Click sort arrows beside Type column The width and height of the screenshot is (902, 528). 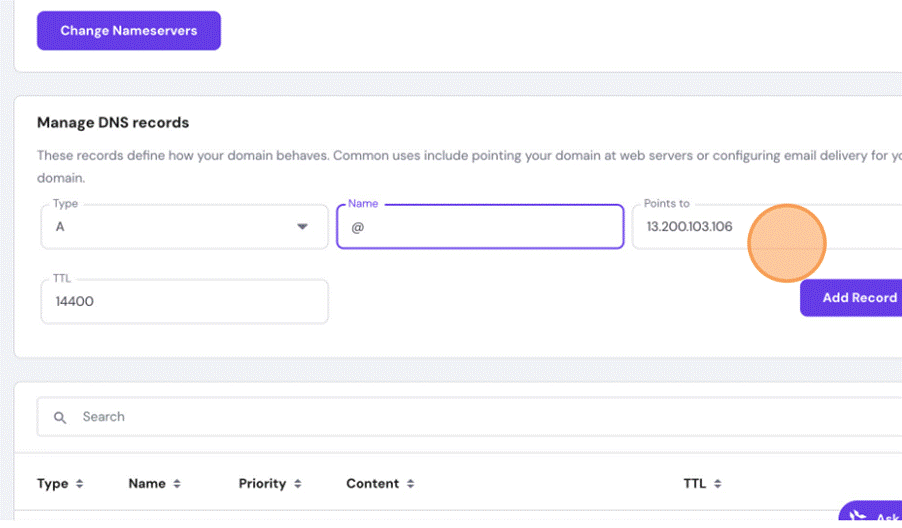tap(80, 484)
